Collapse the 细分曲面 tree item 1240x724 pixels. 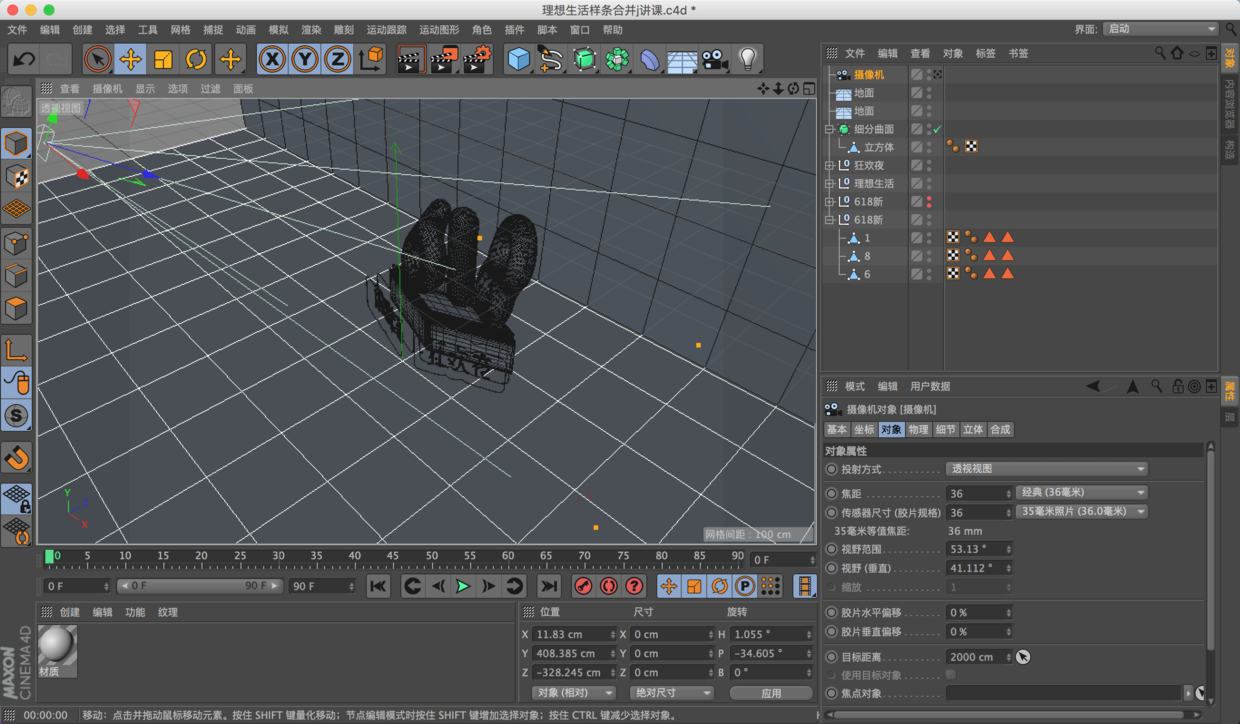click(830, 129)
